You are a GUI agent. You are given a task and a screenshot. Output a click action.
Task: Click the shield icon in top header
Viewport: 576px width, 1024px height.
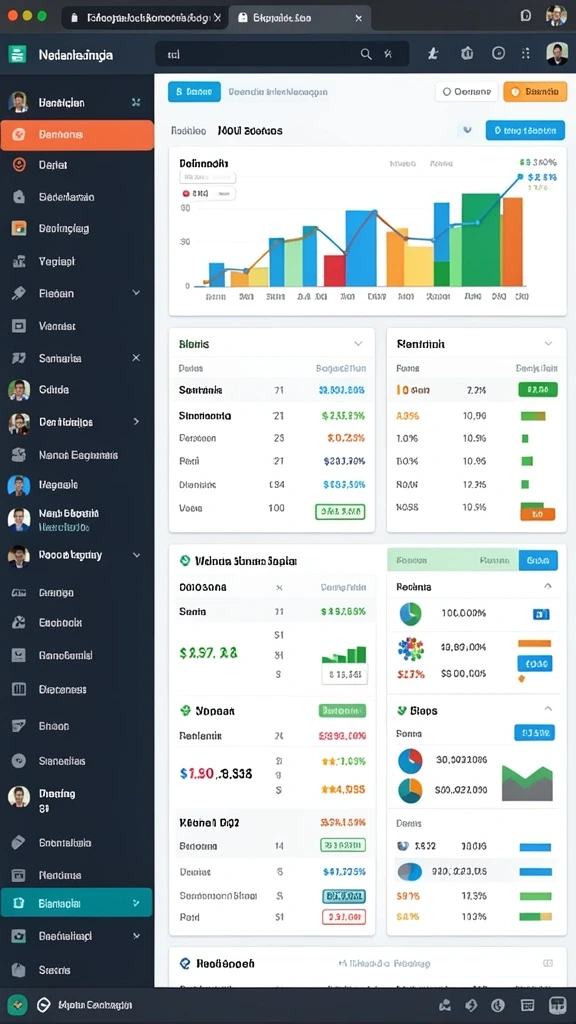[466, 54]
